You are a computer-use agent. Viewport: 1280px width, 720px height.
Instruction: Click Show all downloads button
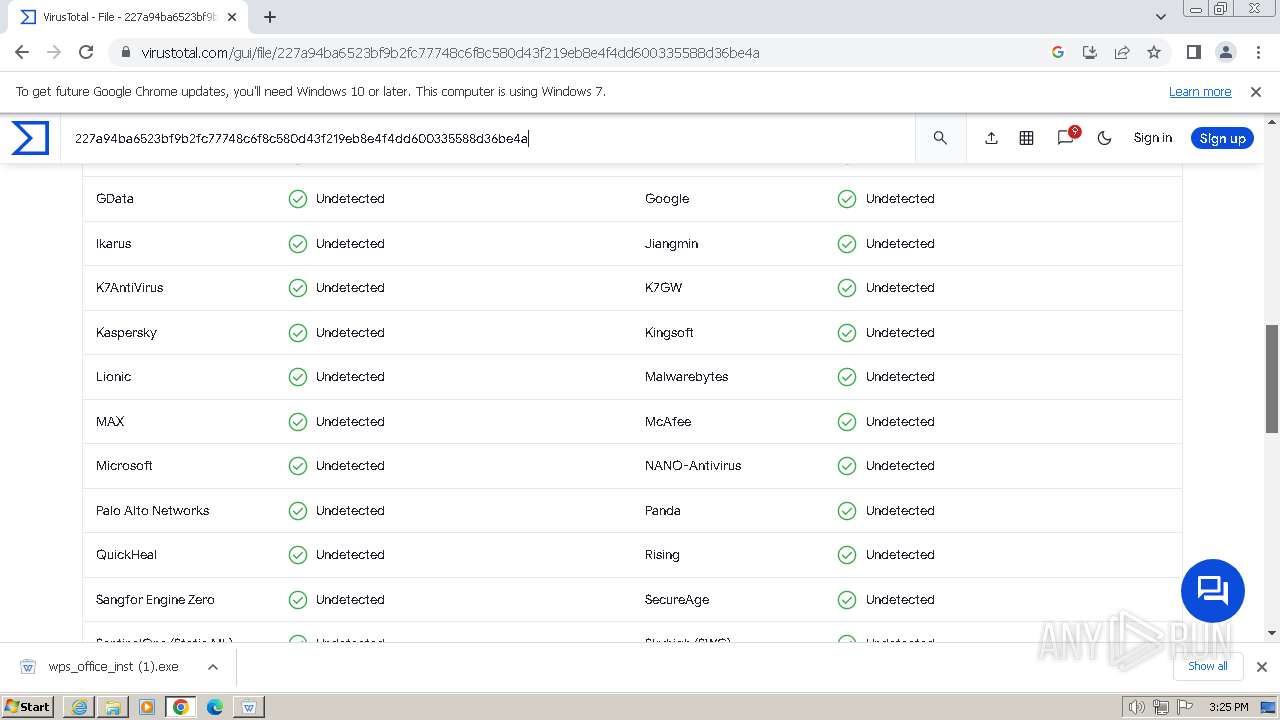coord(1208,666)
